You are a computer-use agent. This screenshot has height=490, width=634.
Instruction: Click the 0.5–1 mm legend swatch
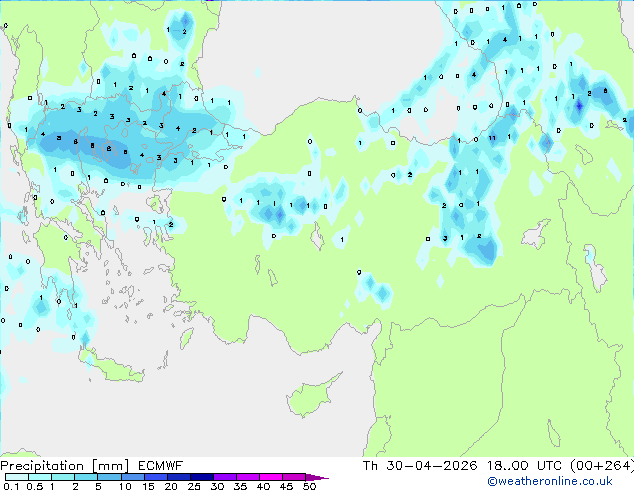[40, 477]
